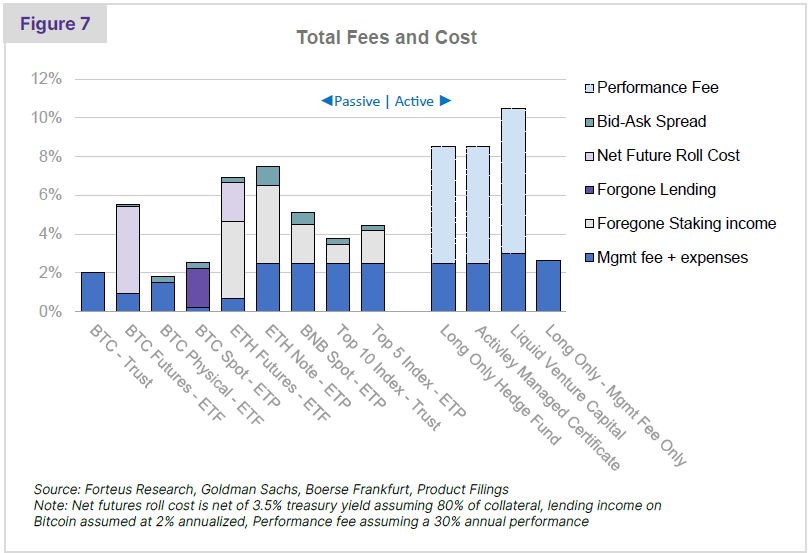This screenshot has width=808, height=553.
Task: Click the Mgmt fee + expenses legend swatch
Action: point(590,258)
